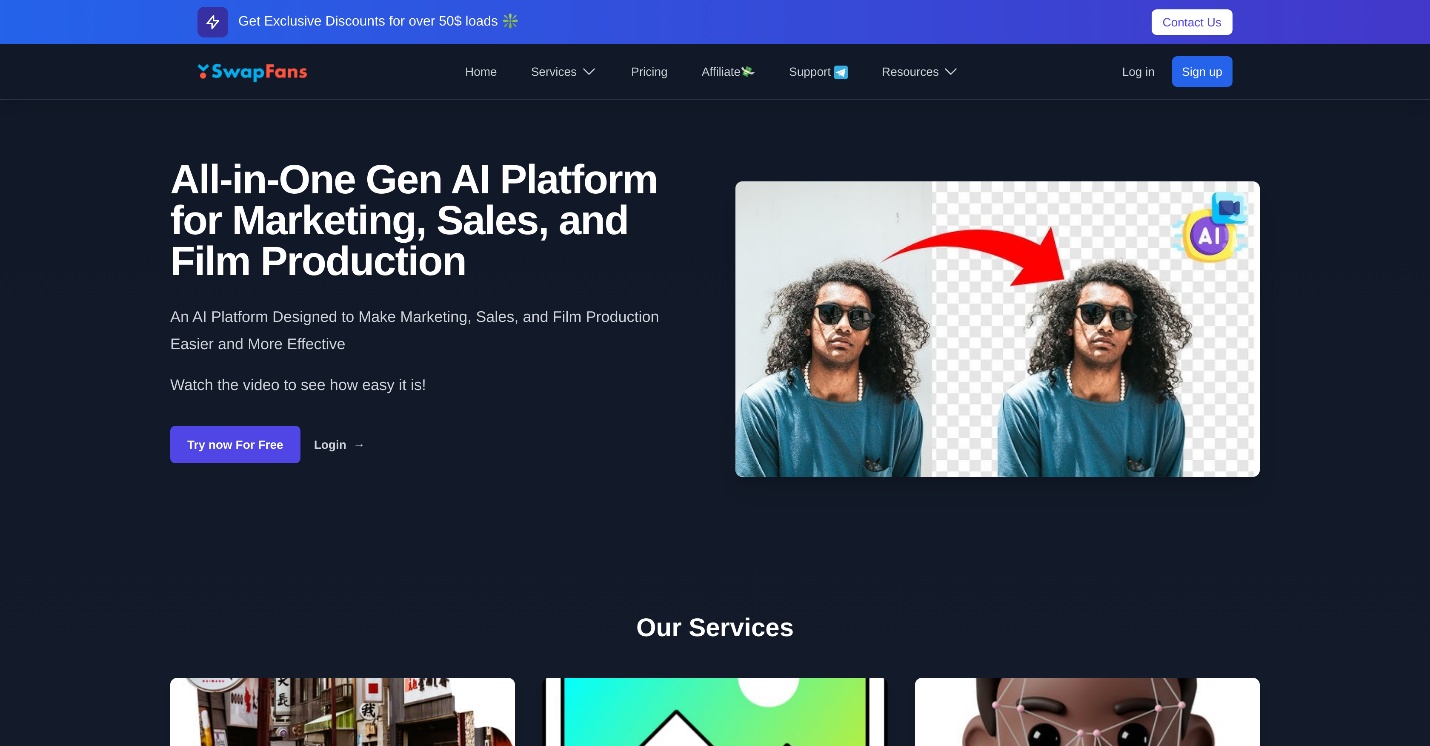Click the AI video badge on hero image
The width and height of the screenshot is (1430, 746).
coord(1213,228)
